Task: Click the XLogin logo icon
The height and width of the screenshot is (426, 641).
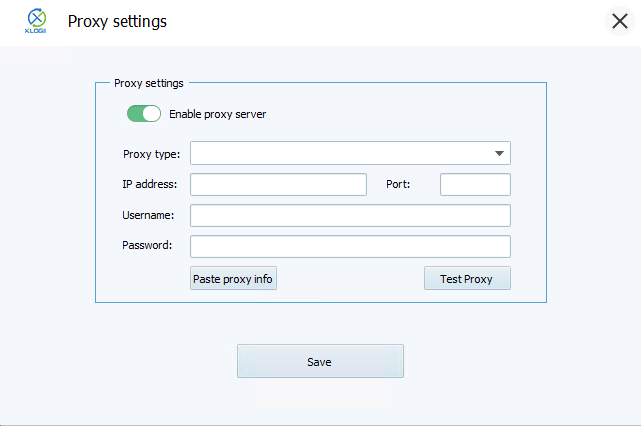Action: (x=36, y=21)
